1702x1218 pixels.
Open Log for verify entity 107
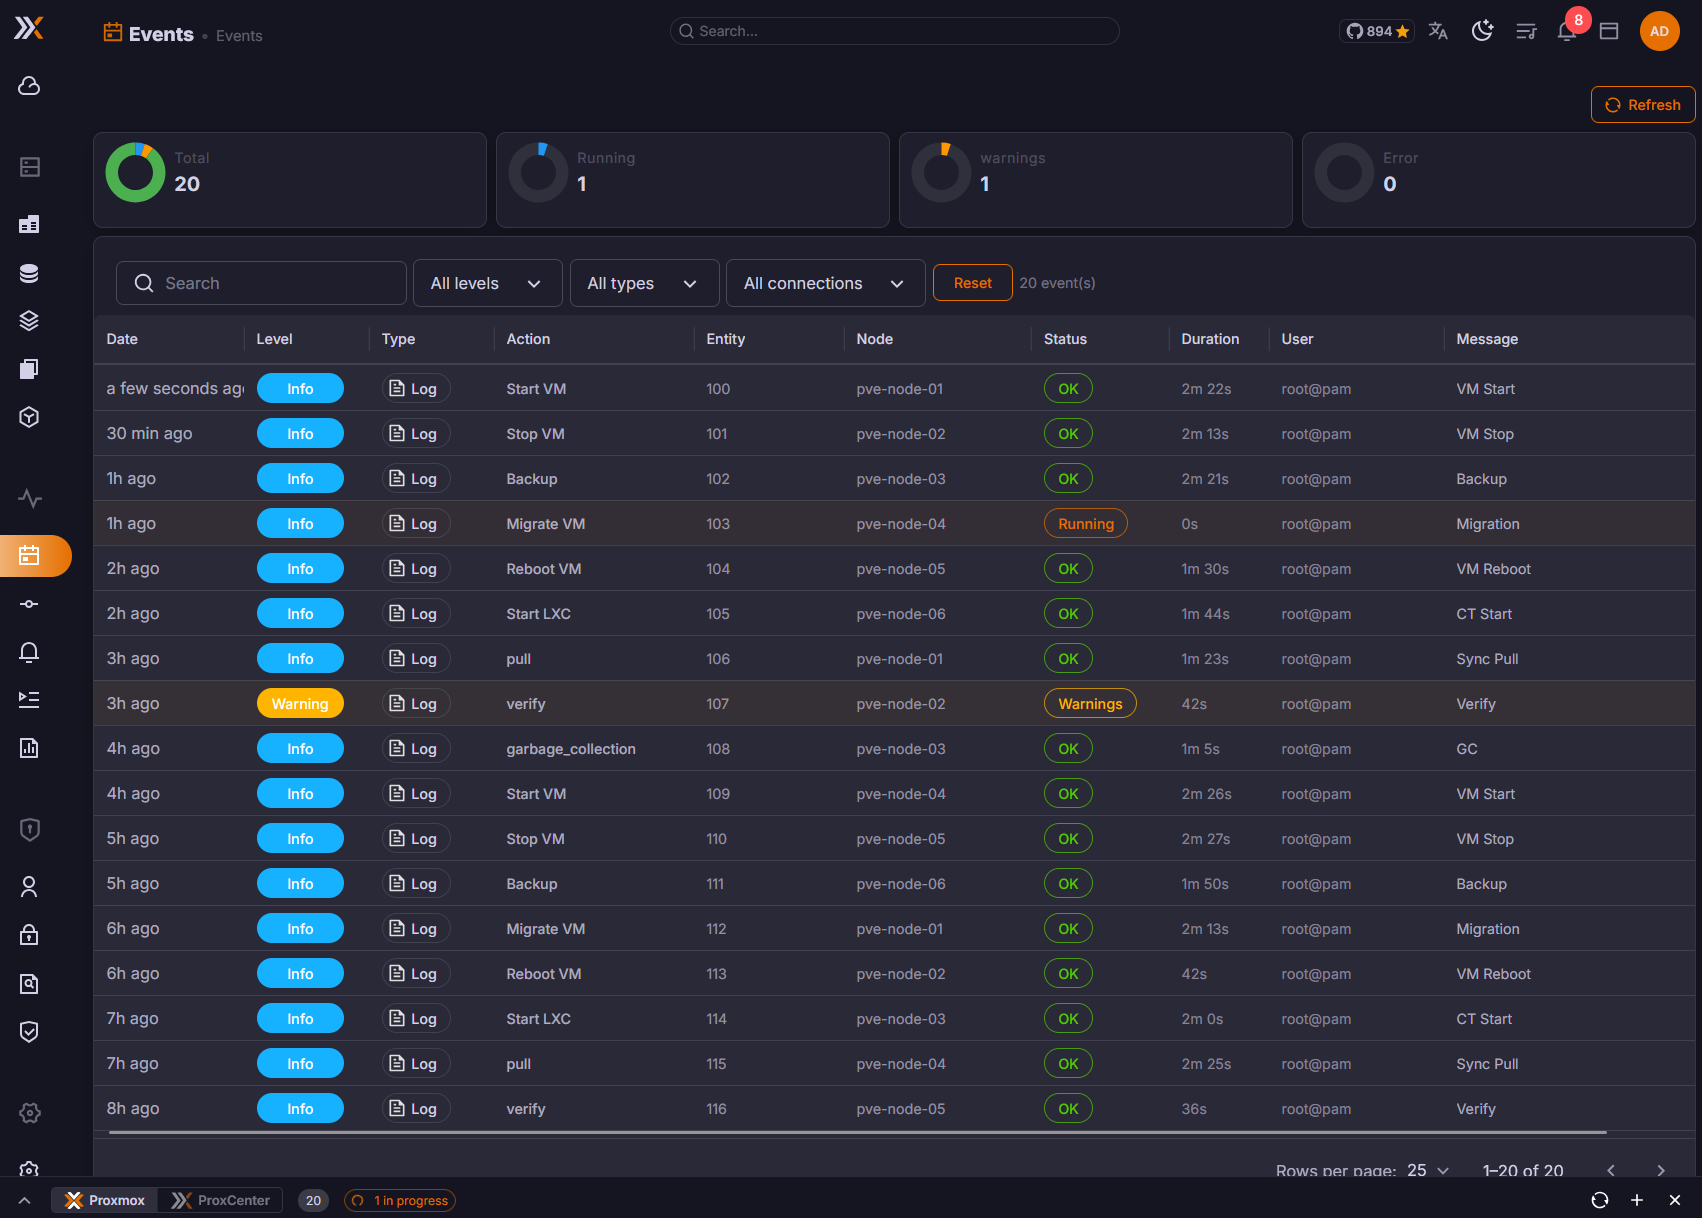(415, 703)
